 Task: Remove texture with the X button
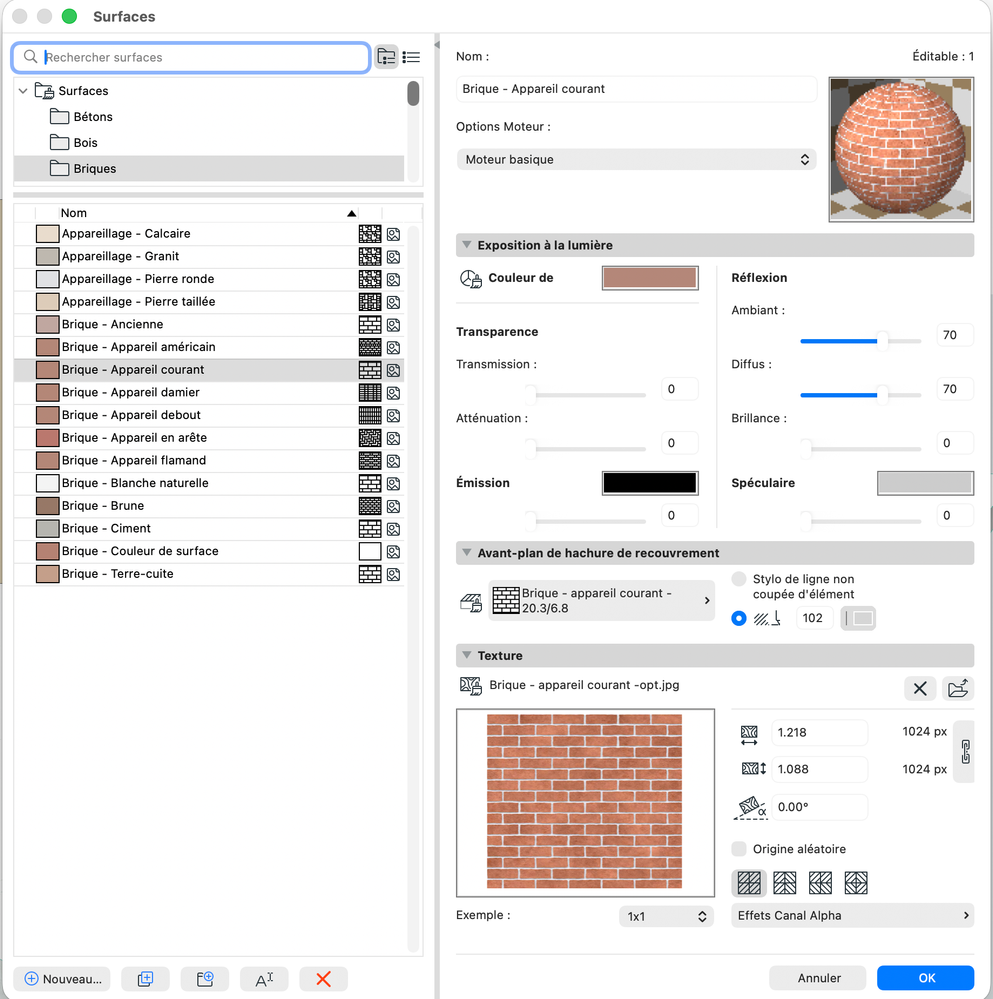point(920,688)
